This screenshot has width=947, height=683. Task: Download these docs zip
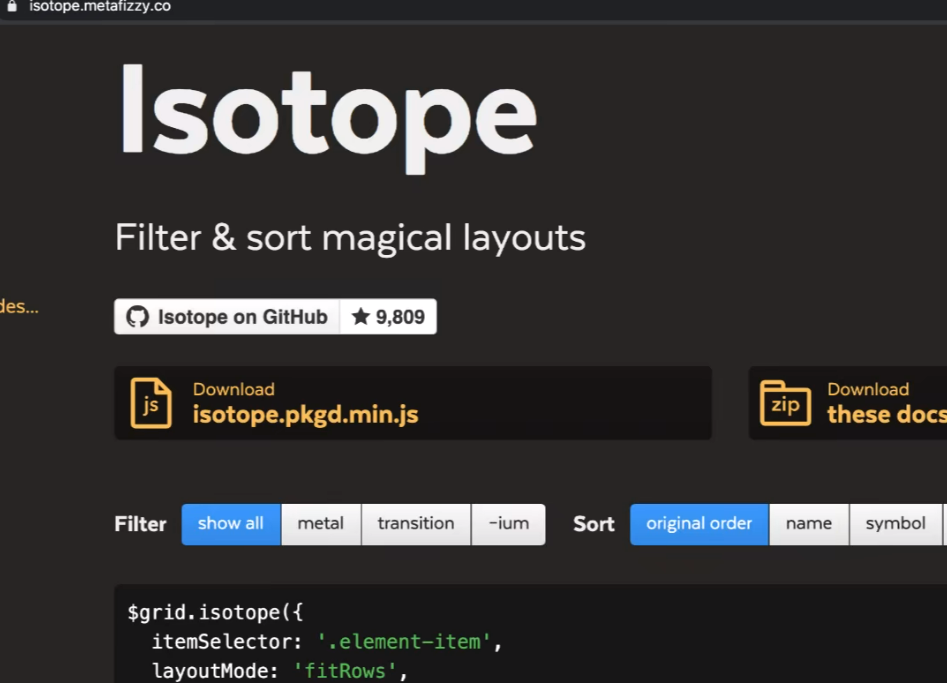848,403
